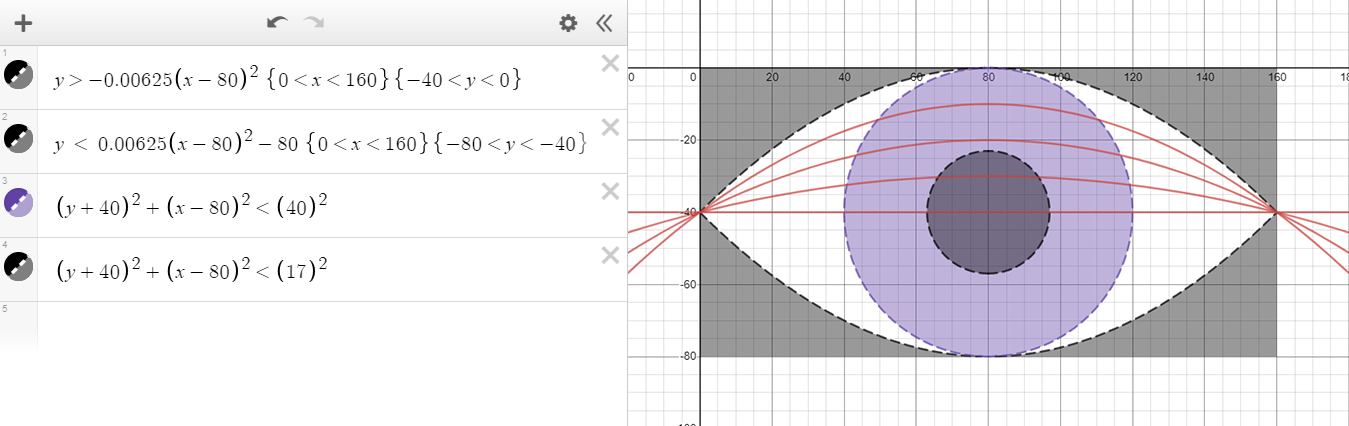Click the x-axis label 120 on graph

[1131, 77]
